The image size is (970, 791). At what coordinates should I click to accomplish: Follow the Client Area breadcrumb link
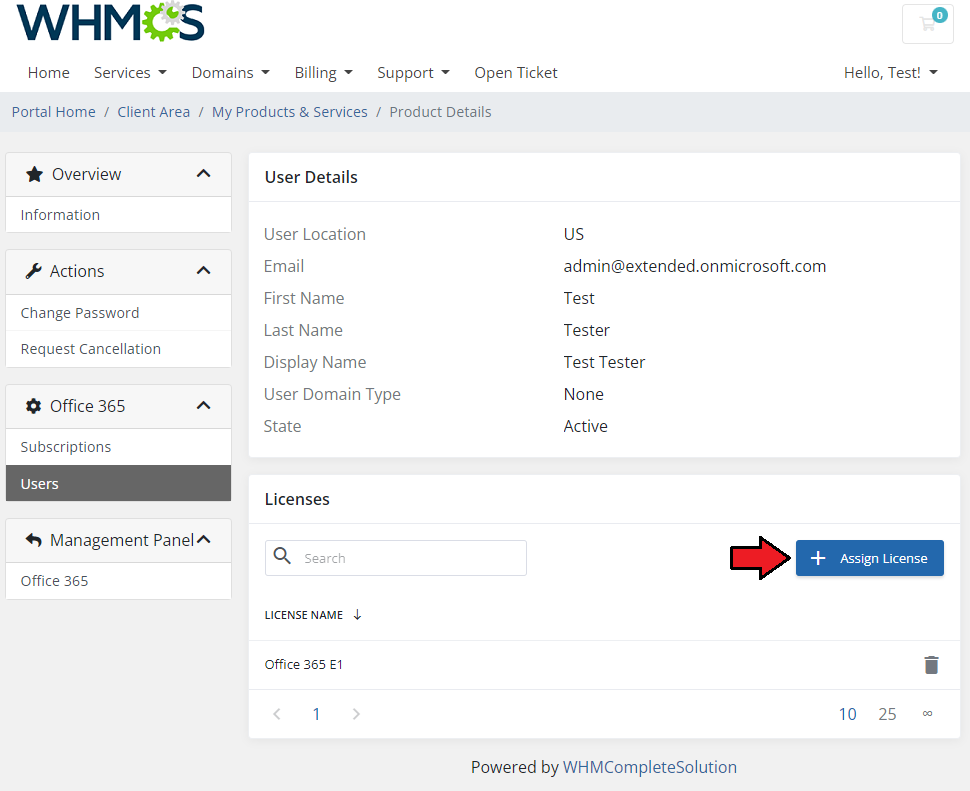153,112
